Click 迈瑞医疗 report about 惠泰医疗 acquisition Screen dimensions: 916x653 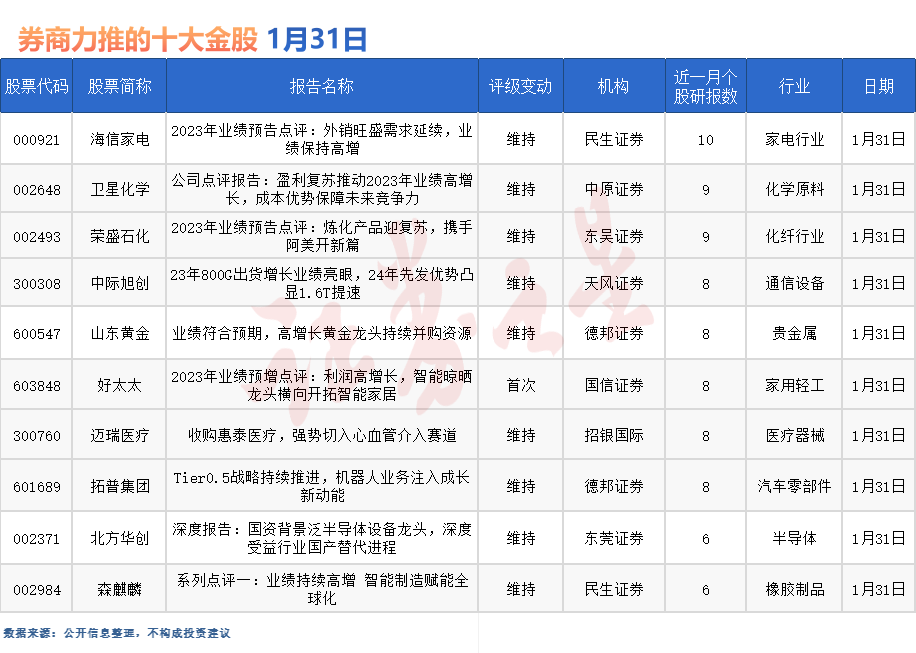(x=322, y=435)
